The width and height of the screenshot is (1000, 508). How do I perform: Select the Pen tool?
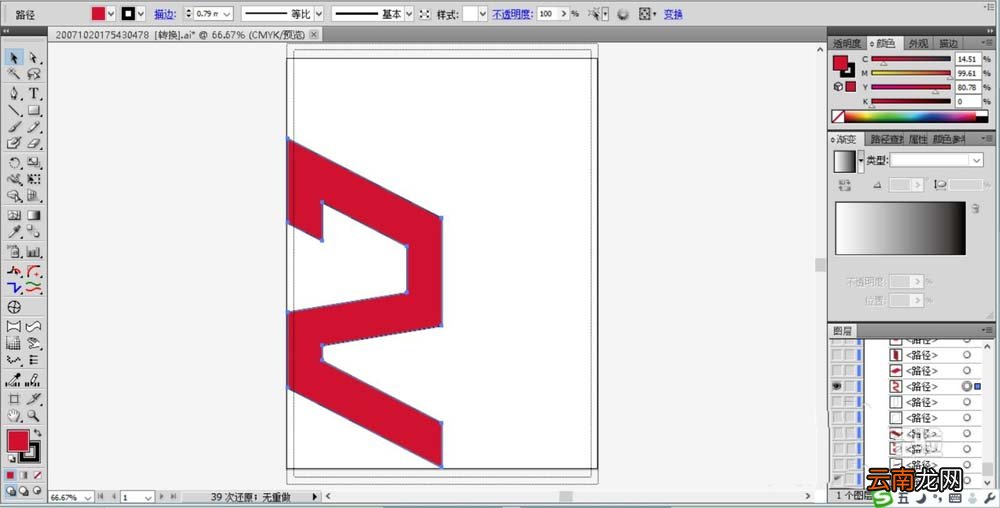tap(13, 94)
